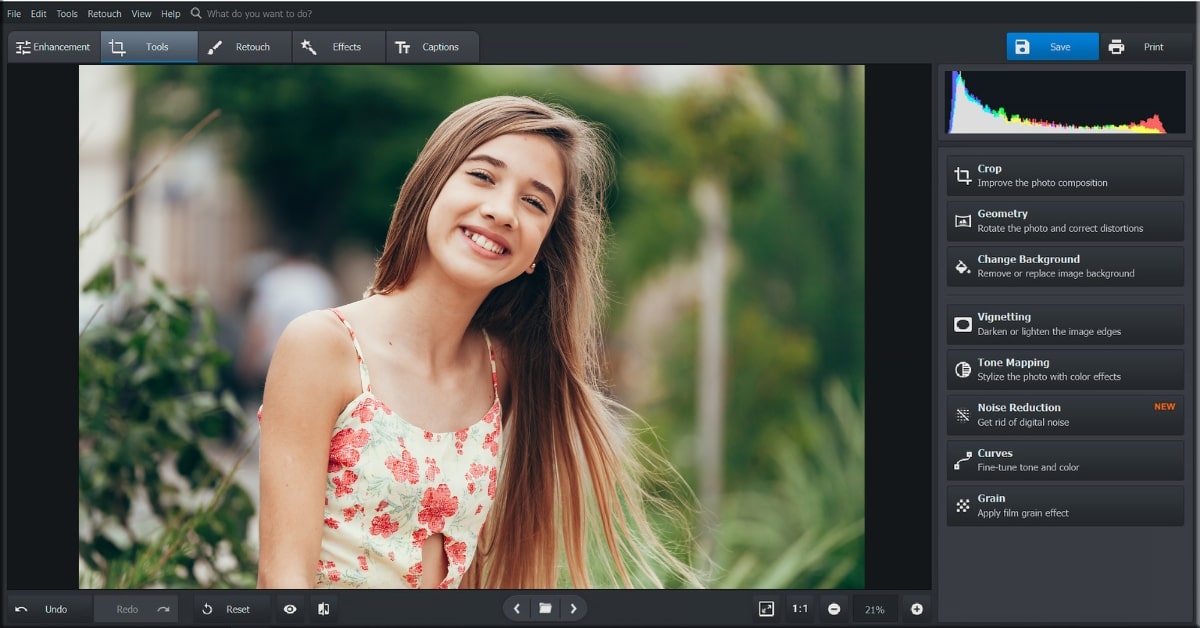Screen dimensions: 1200x628
Task: Open the Tone Mapping tool
Action: click(1065, 369)
